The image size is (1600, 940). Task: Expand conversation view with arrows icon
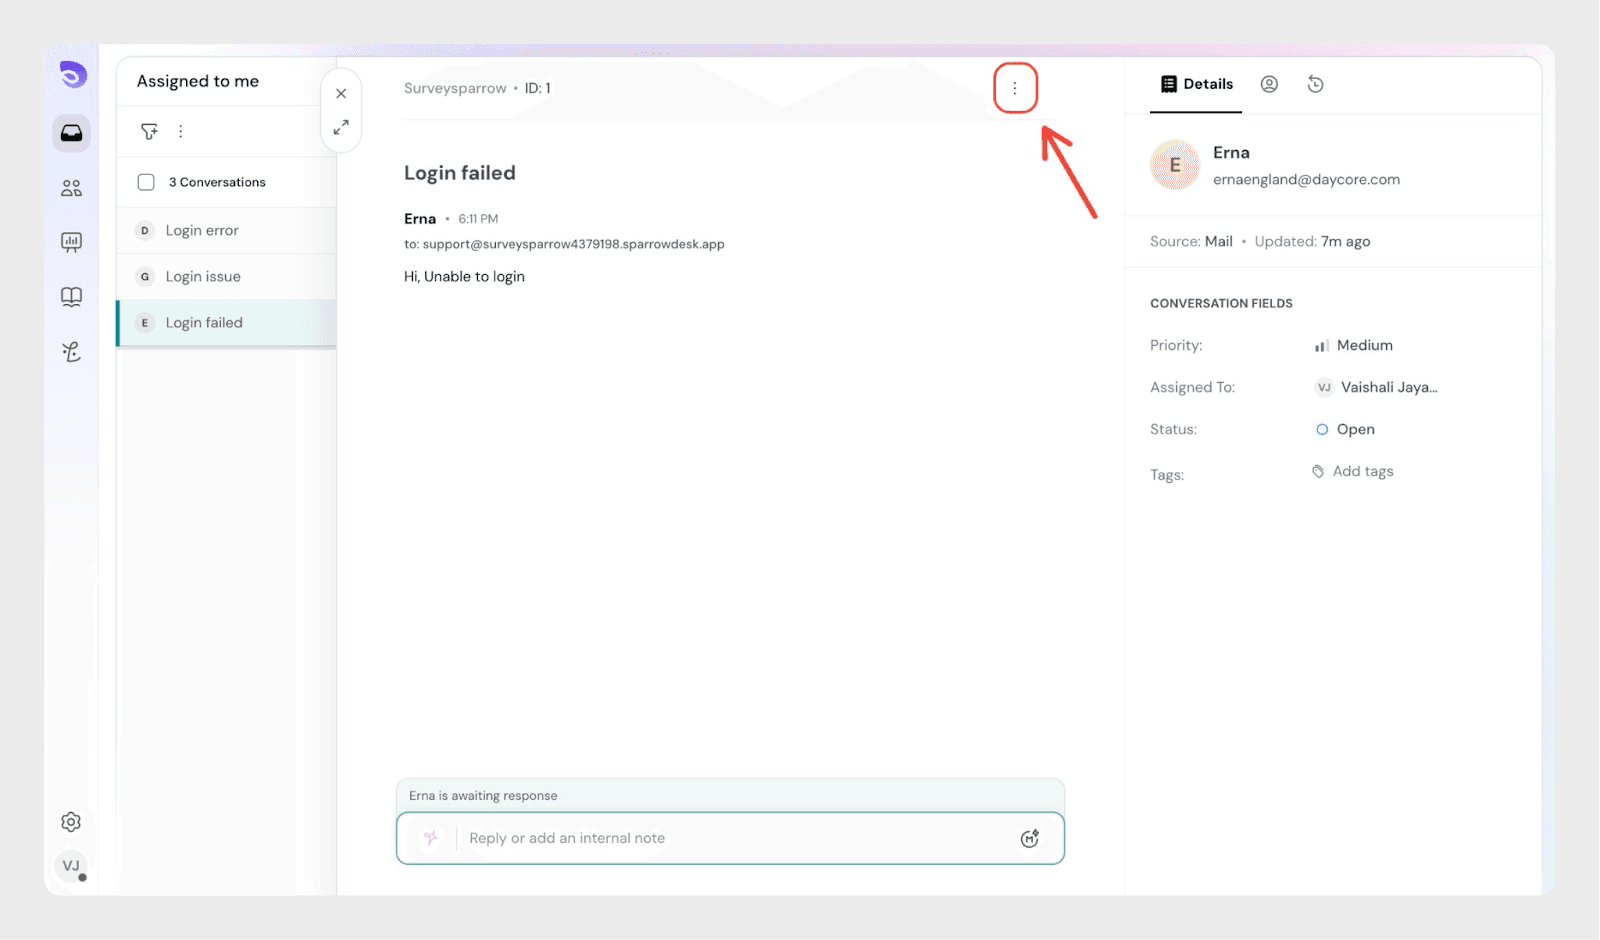[x=341, y=128]
